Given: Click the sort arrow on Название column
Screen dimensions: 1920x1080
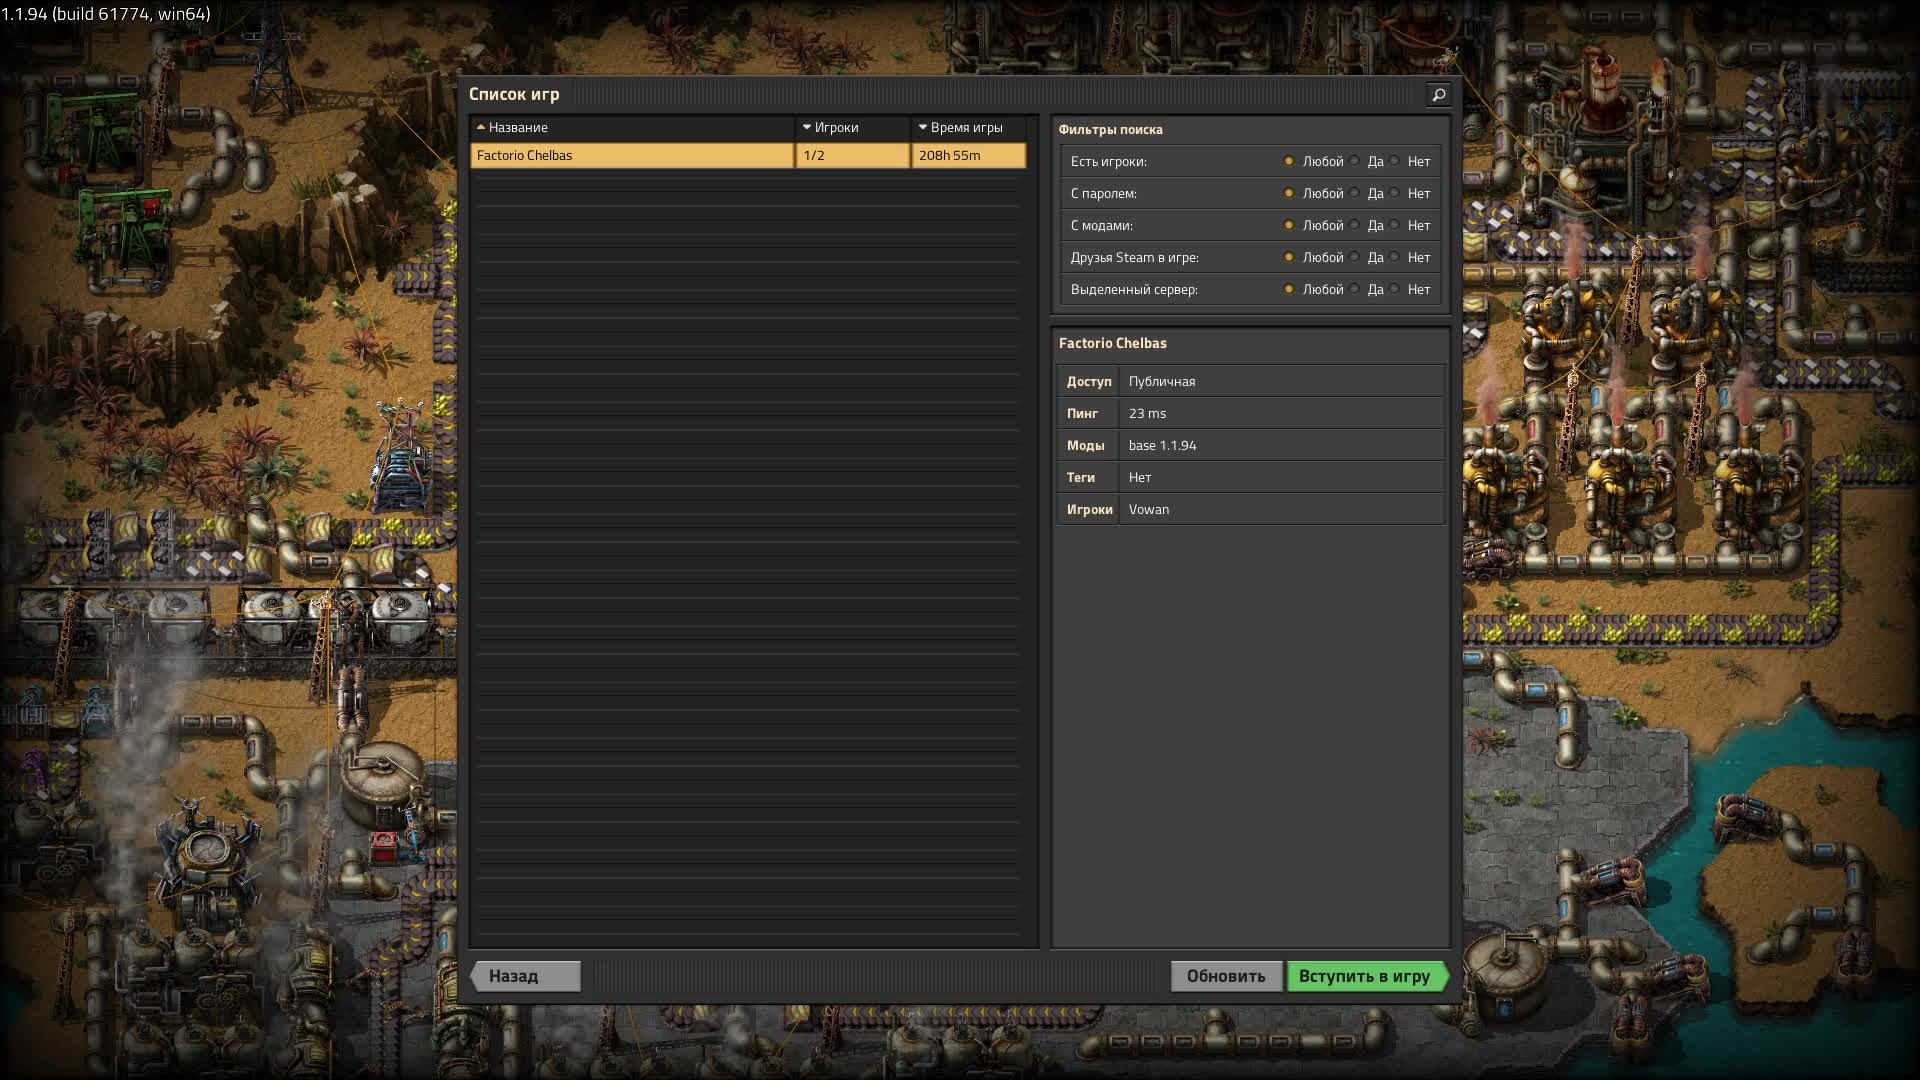Looking at the screenshot, I should [x=482, y=128].
